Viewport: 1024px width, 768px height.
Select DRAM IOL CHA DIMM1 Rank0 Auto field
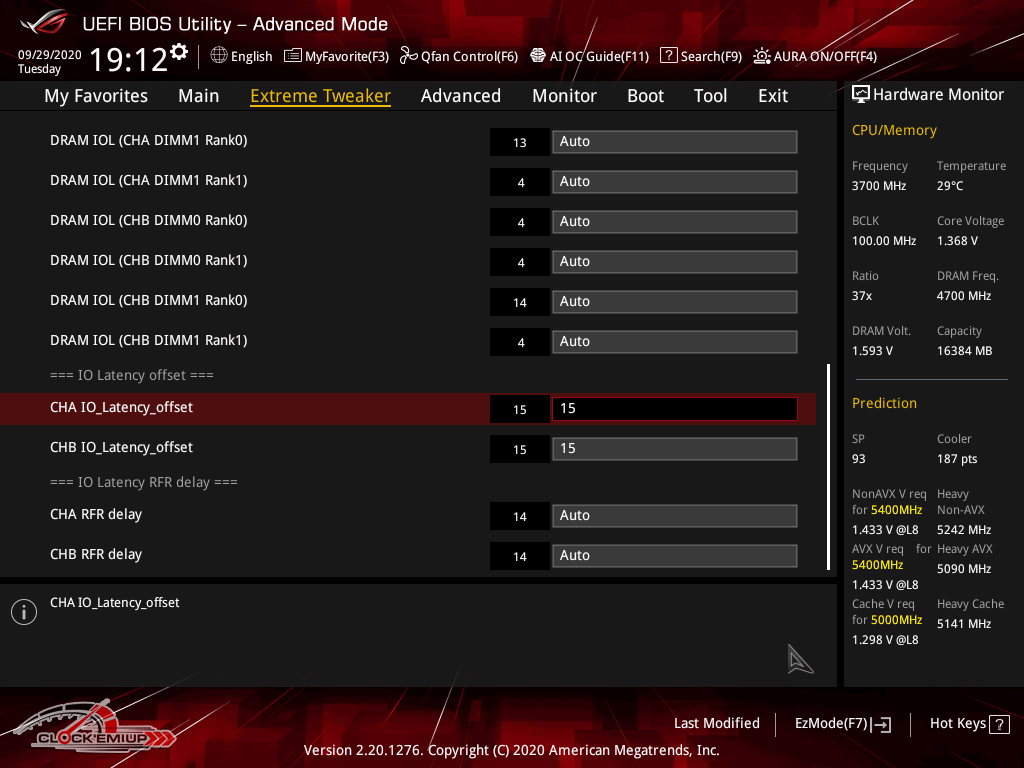tap(674, 142)
